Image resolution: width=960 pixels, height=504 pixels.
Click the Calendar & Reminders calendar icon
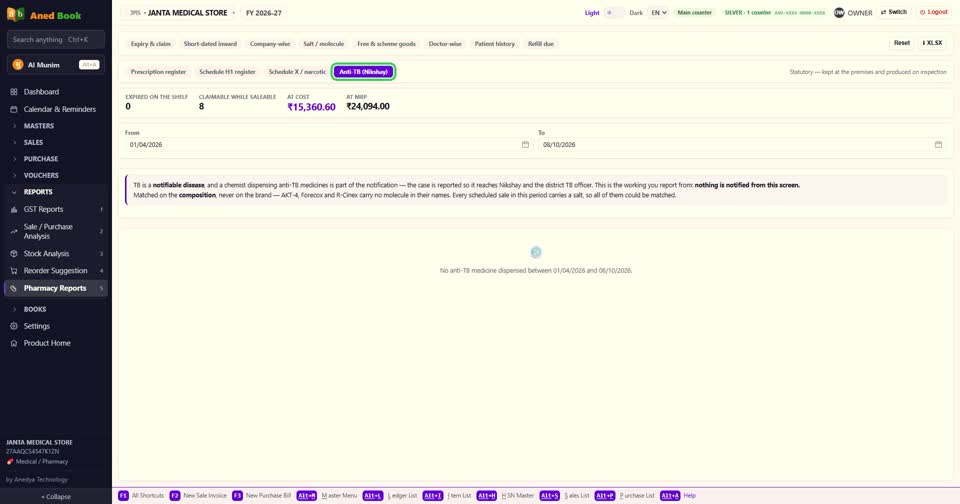point(13,109)
